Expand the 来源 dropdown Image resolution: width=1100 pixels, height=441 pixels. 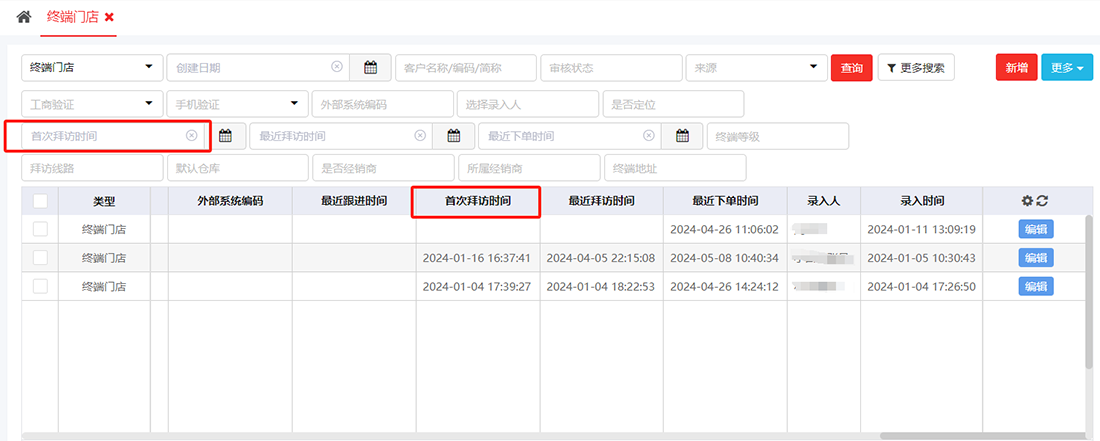(x=754, y=68)
